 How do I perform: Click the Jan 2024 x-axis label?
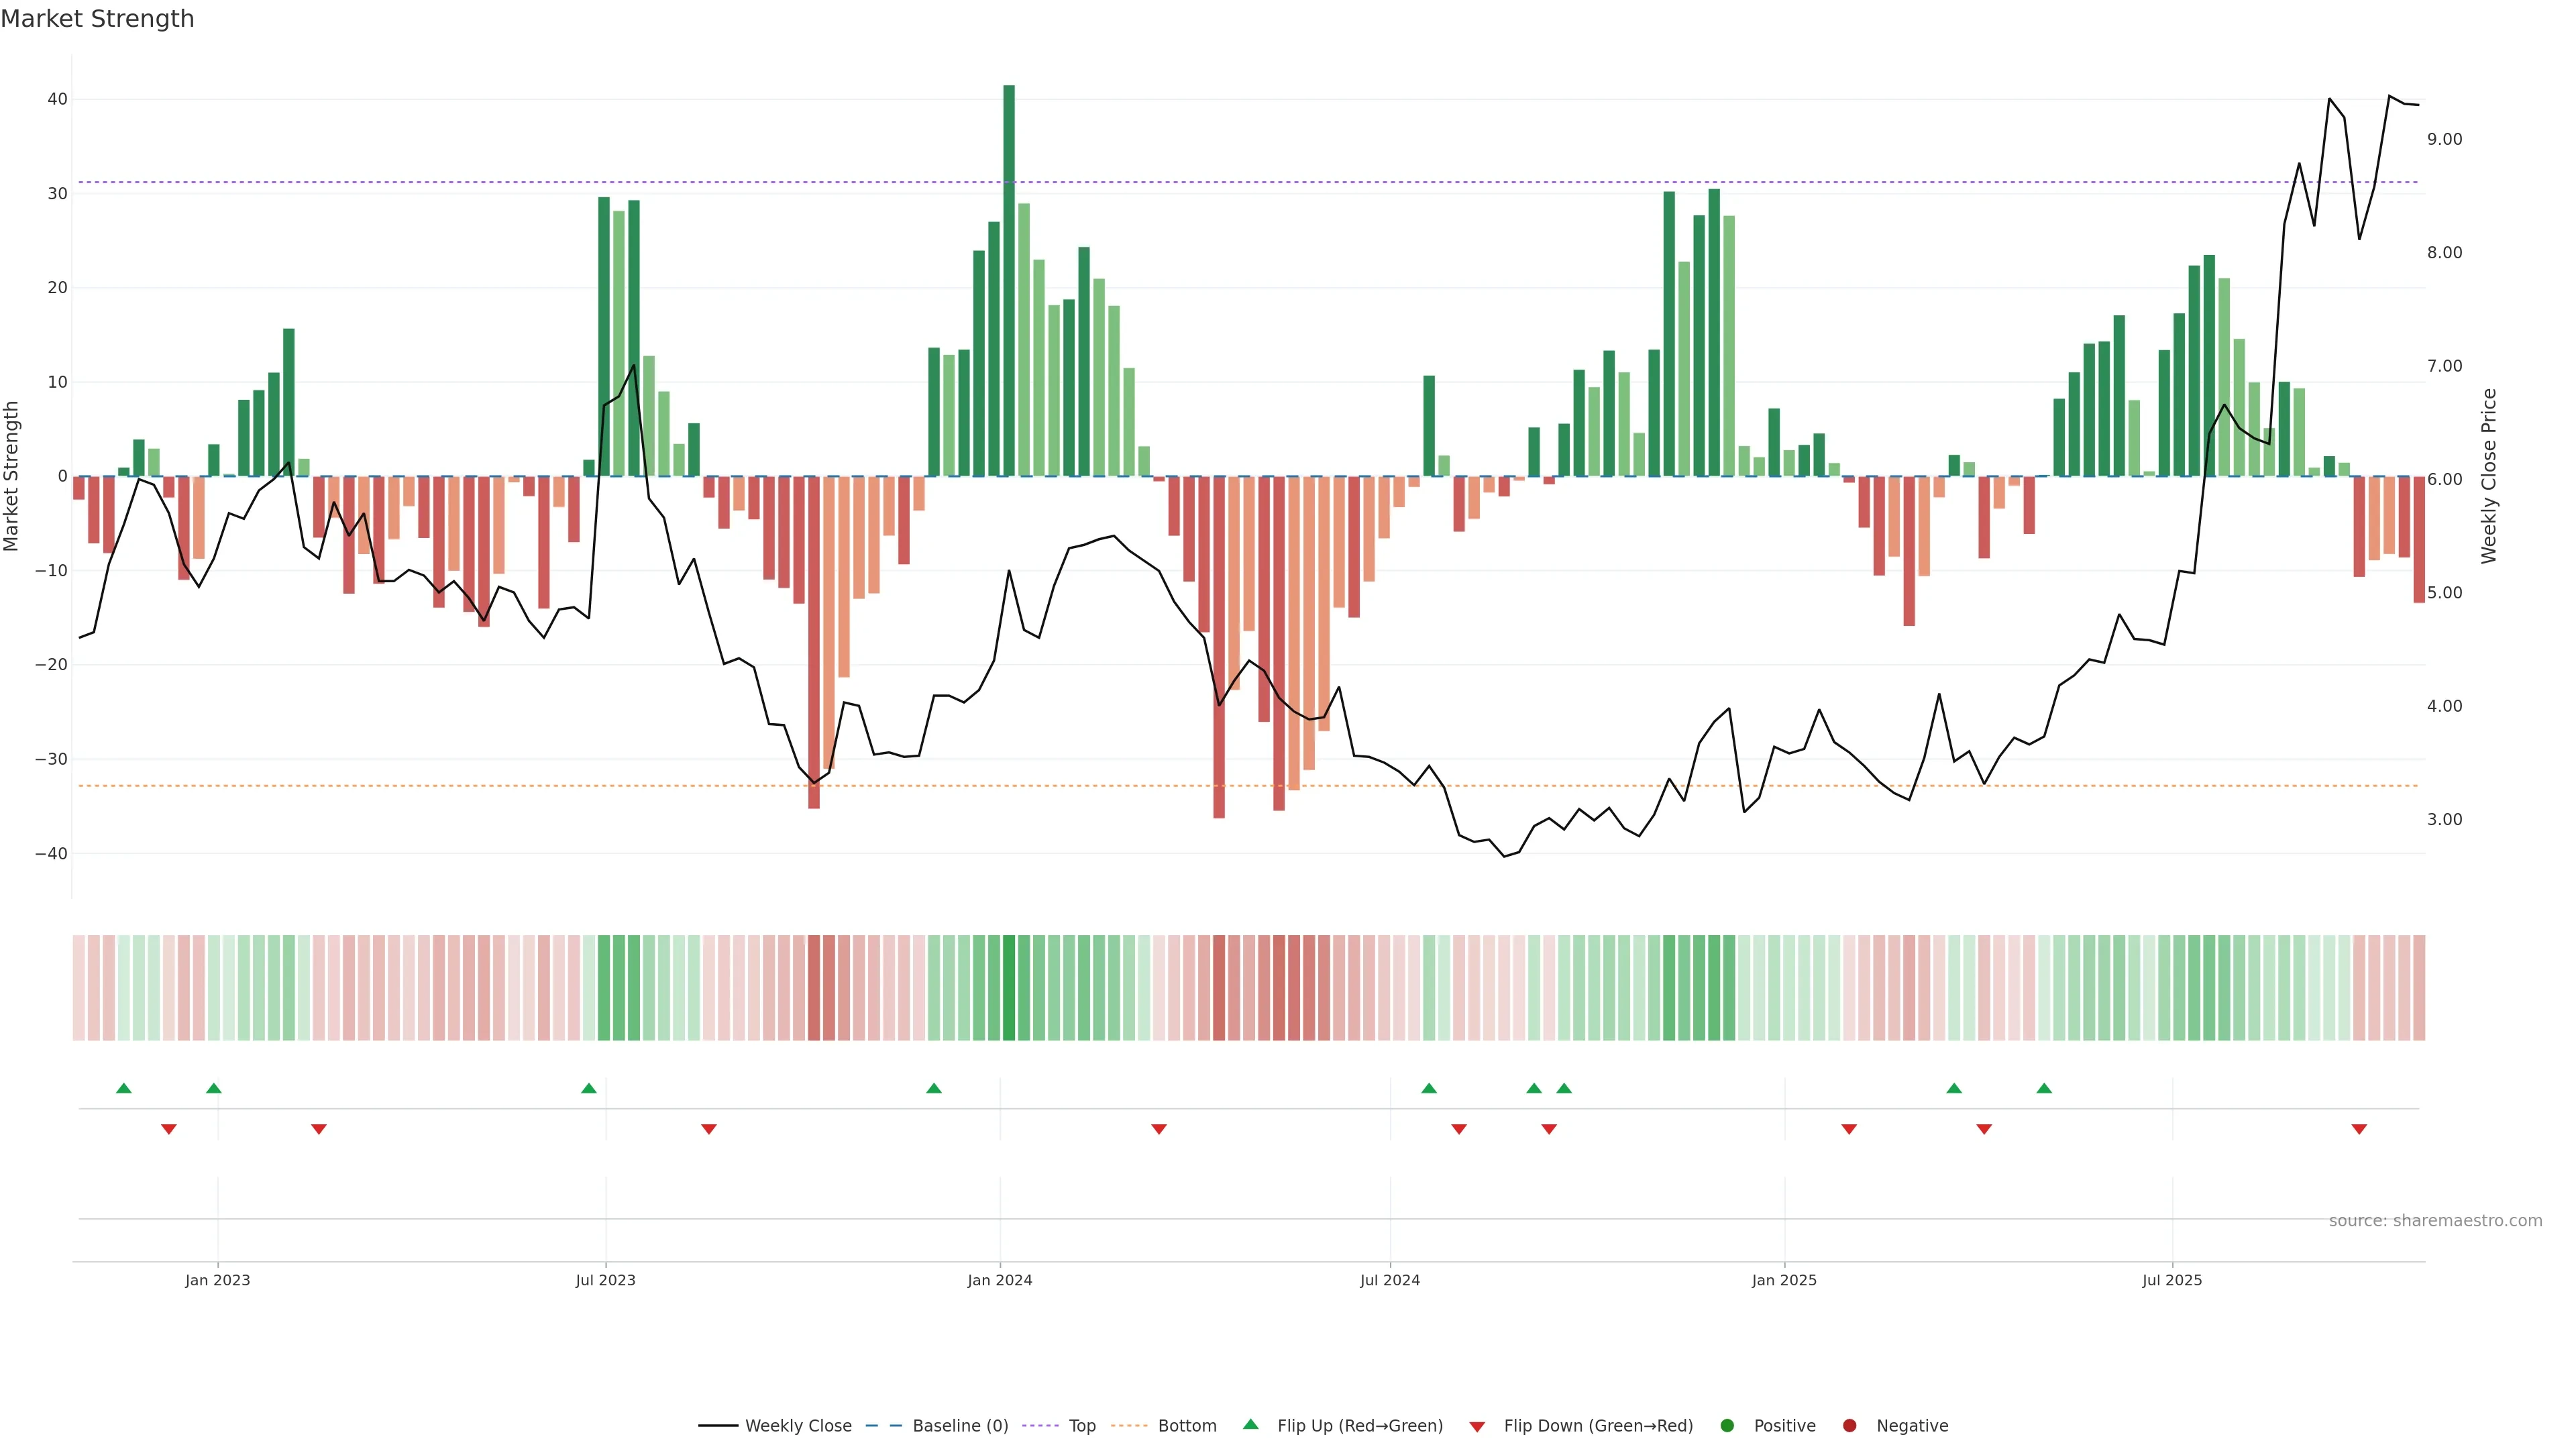(999, 1280)
